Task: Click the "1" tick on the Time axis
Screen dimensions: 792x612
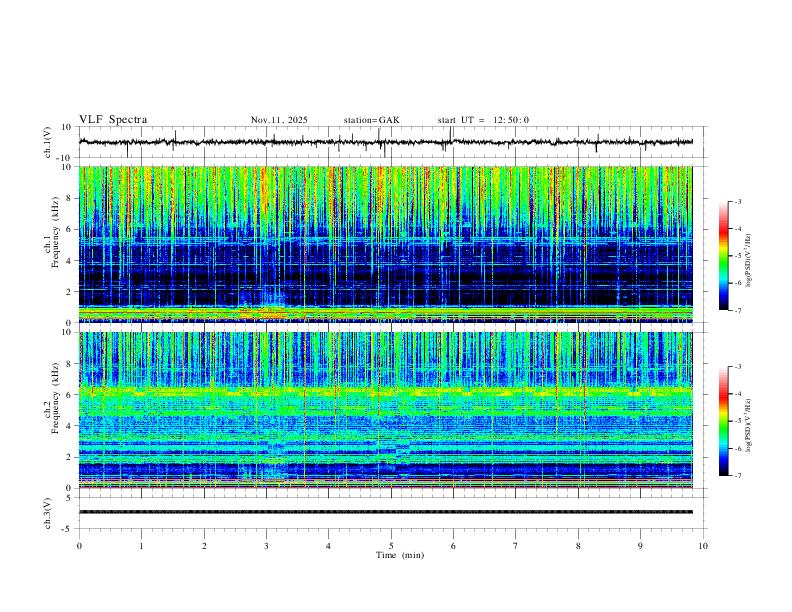Action: coord(141,546)
